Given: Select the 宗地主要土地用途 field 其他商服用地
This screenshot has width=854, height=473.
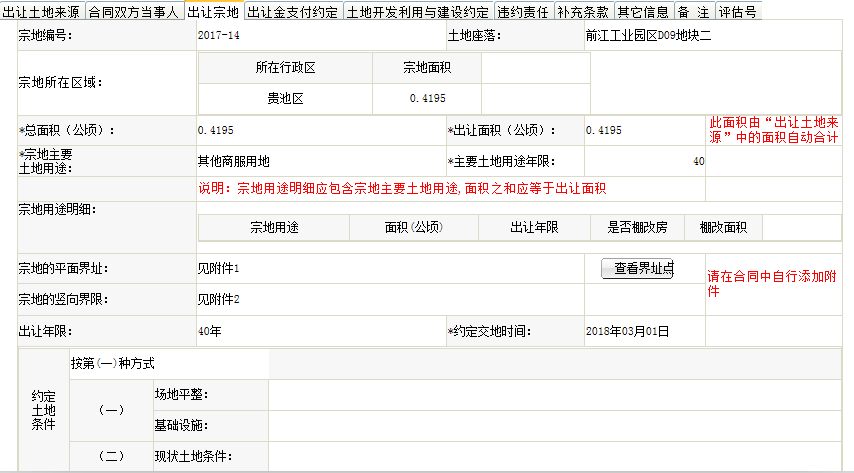Looking at the screenshot, I should [x=320, y=161].
